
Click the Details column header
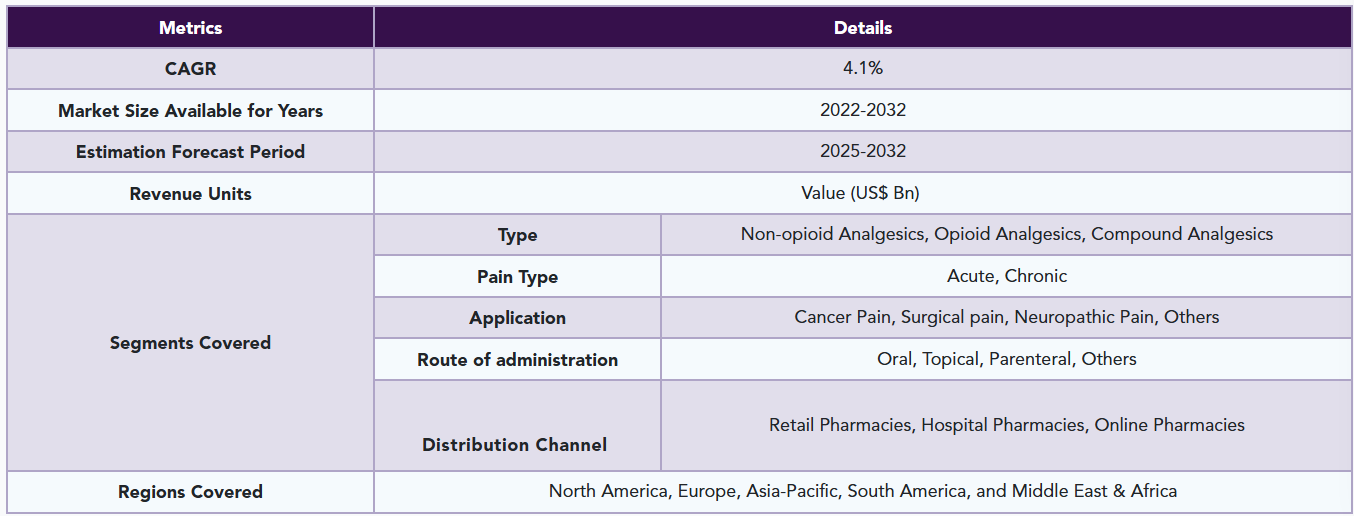click(863, 28)
